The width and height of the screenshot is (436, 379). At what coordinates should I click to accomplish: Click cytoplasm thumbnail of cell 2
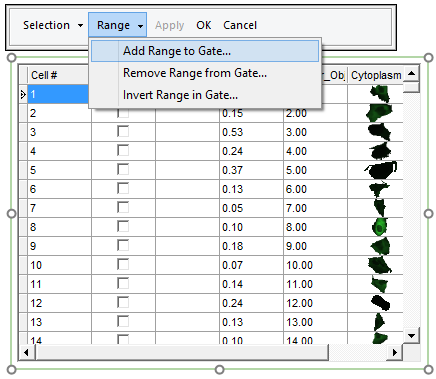[x=379, y=113]
